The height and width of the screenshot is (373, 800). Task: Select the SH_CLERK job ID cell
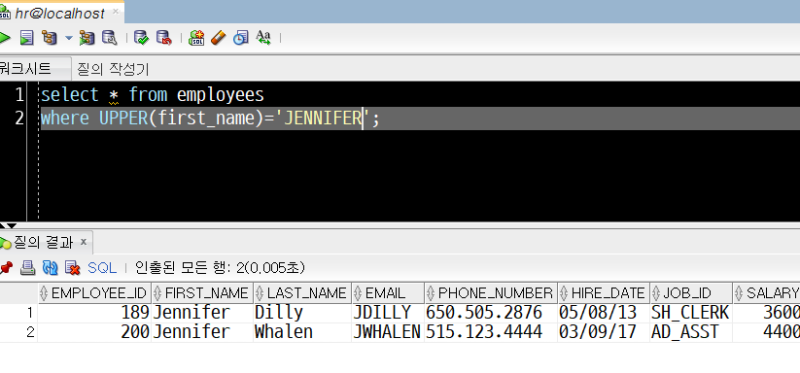691,313
